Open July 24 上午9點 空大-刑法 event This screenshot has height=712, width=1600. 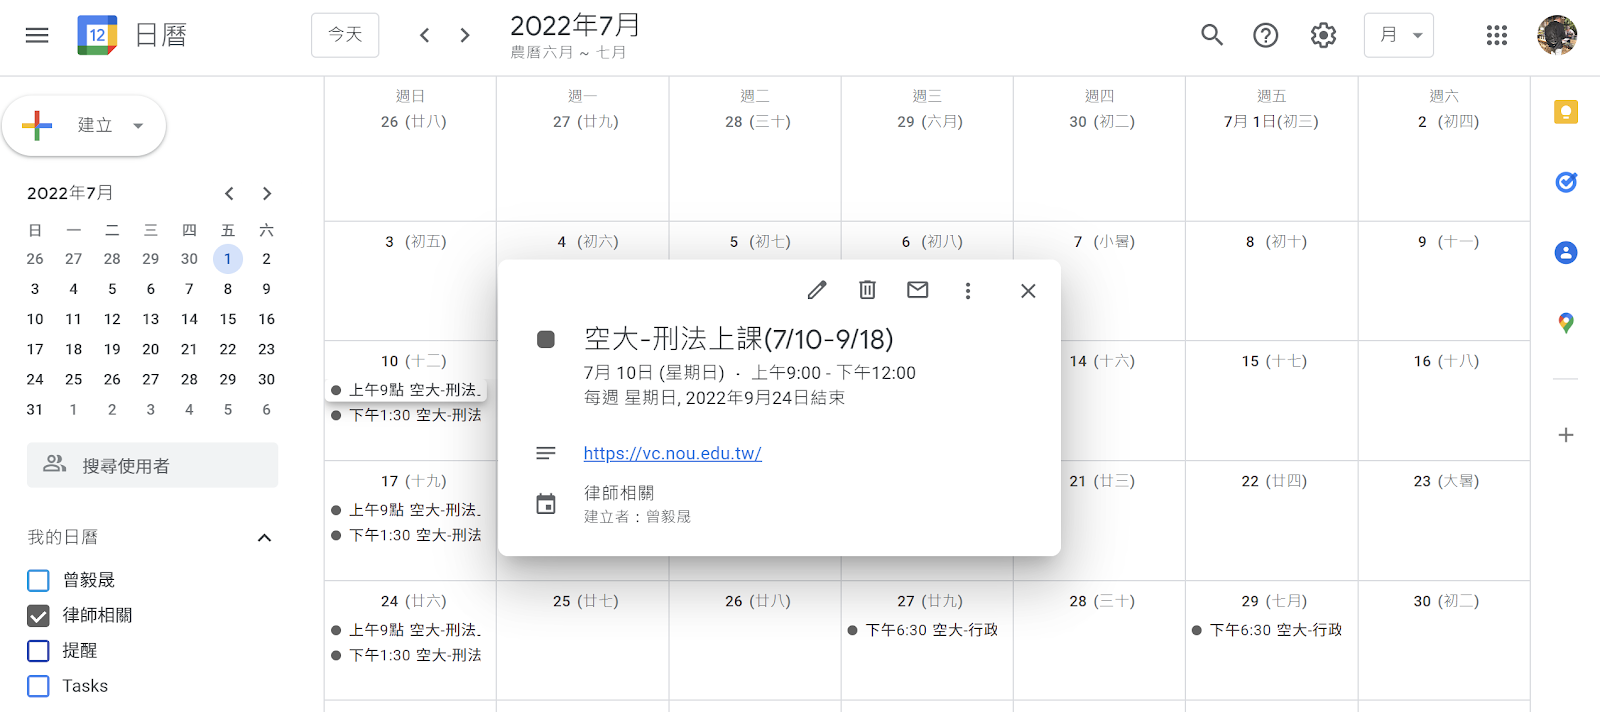408,630
